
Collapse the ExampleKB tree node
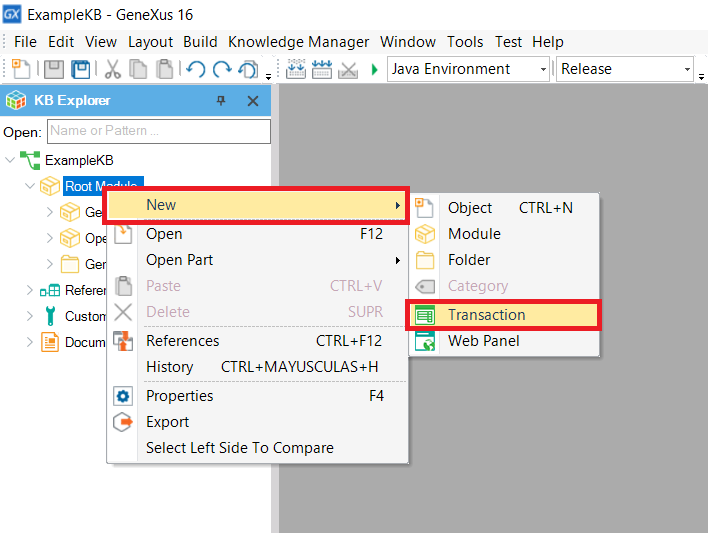[x=10, y=160]
